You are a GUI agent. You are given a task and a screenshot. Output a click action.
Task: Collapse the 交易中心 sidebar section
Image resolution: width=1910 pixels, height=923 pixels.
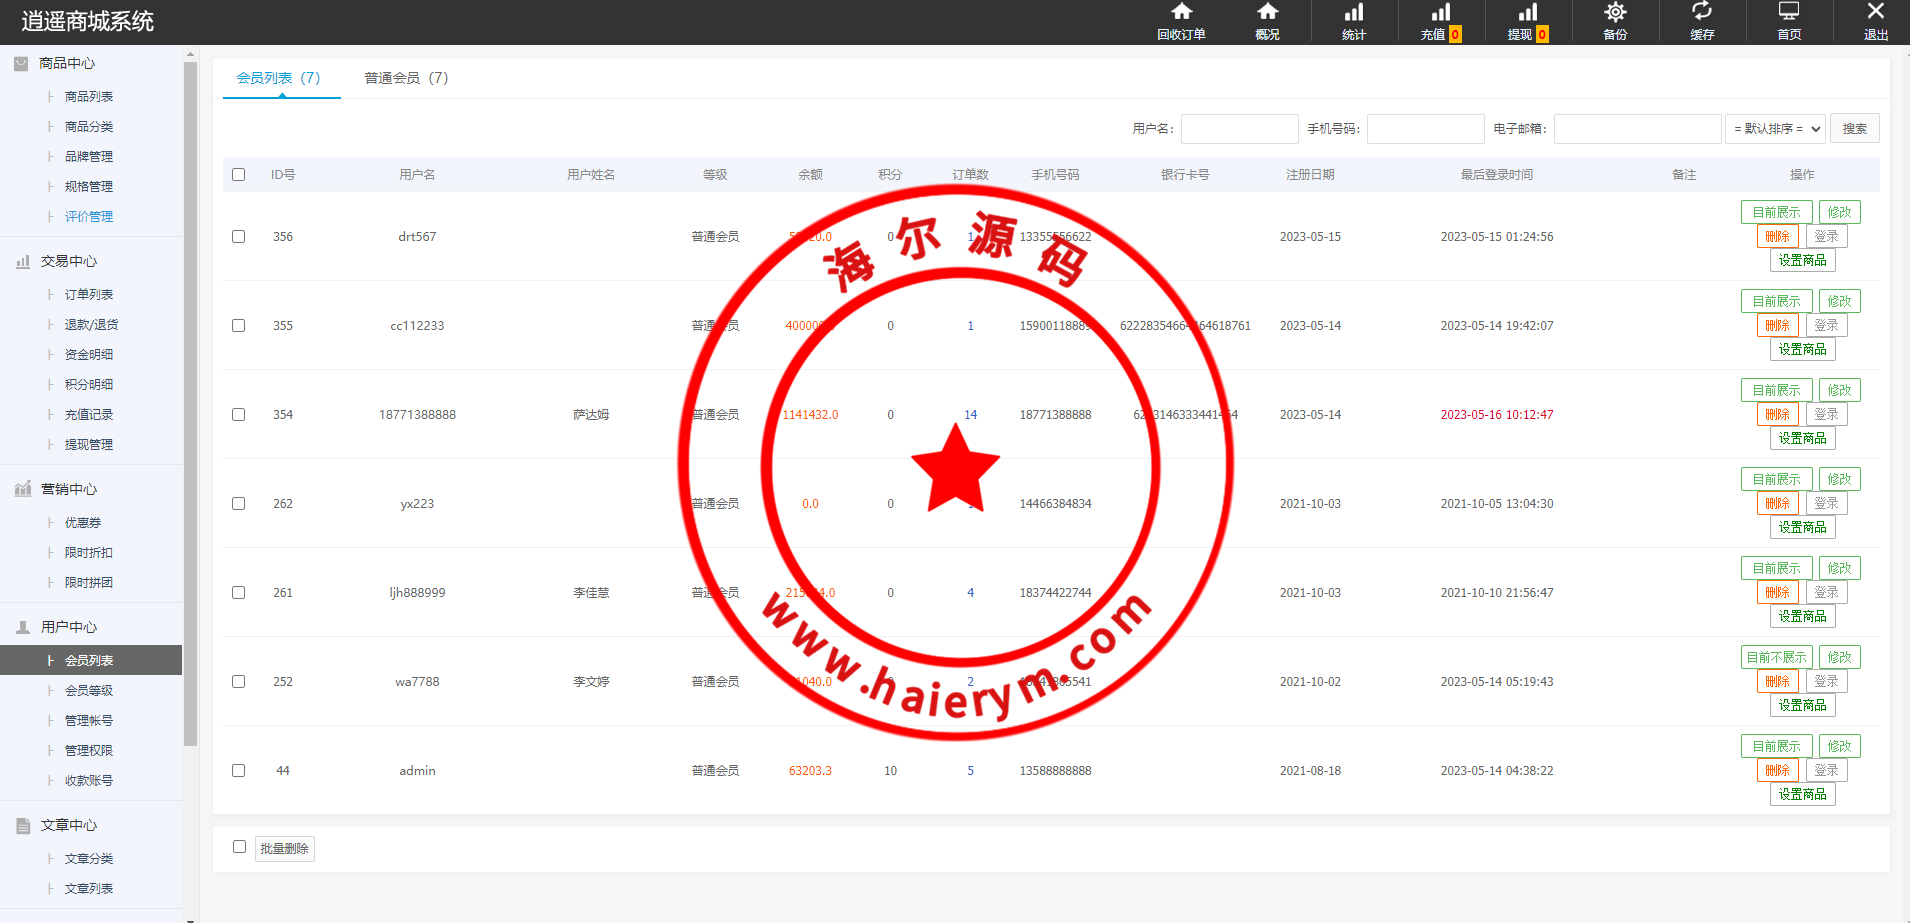click(68, 261)
